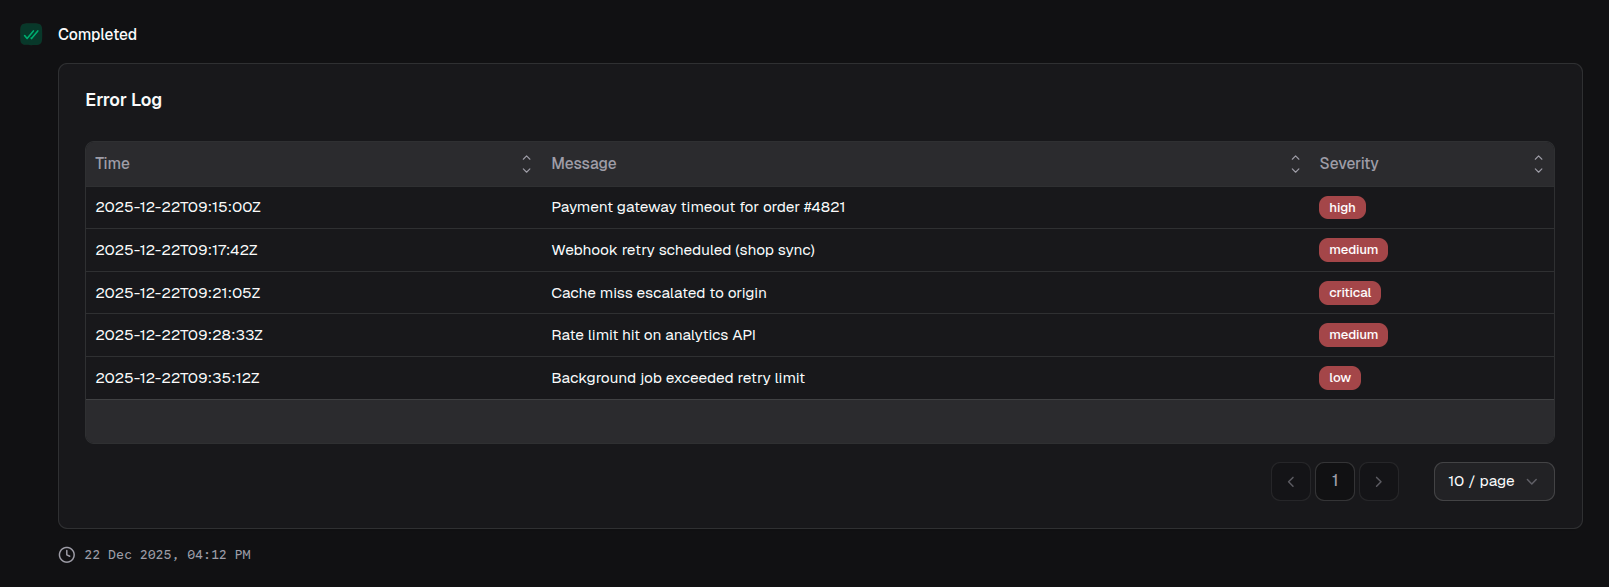Click the high severity badge
Viewport: 1609px width, 587px height.
(1342, 208)
